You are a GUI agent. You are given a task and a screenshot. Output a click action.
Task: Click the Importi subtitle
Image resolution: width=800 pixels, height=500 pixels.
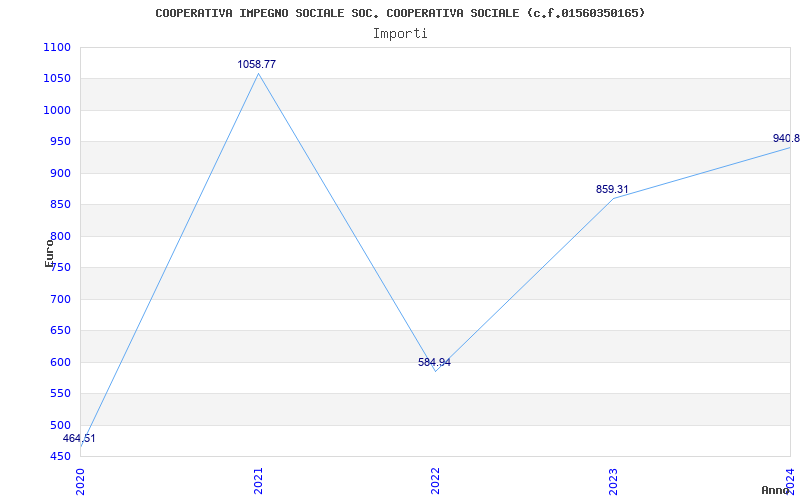(x=400, y=34)
